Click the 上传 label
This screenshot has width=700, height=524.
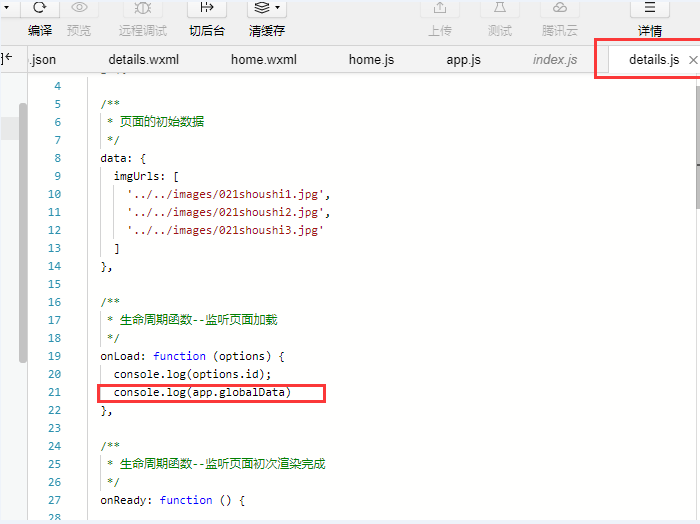click(440, 31)
